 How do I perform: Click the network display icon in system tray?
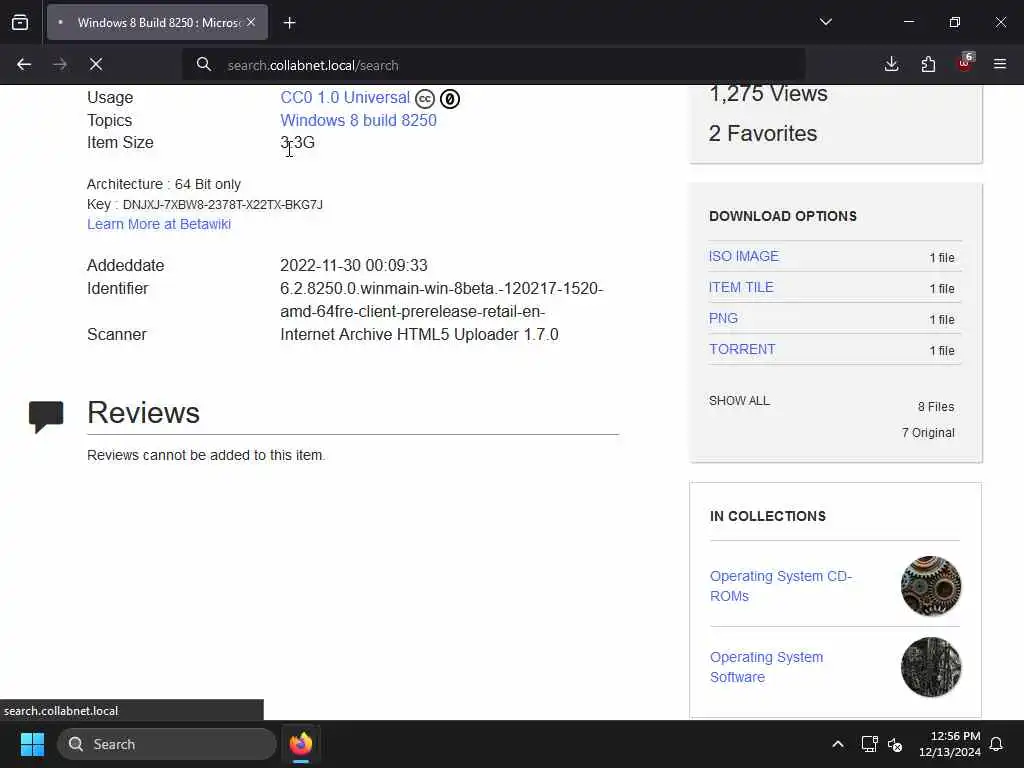tap(869, 744)
